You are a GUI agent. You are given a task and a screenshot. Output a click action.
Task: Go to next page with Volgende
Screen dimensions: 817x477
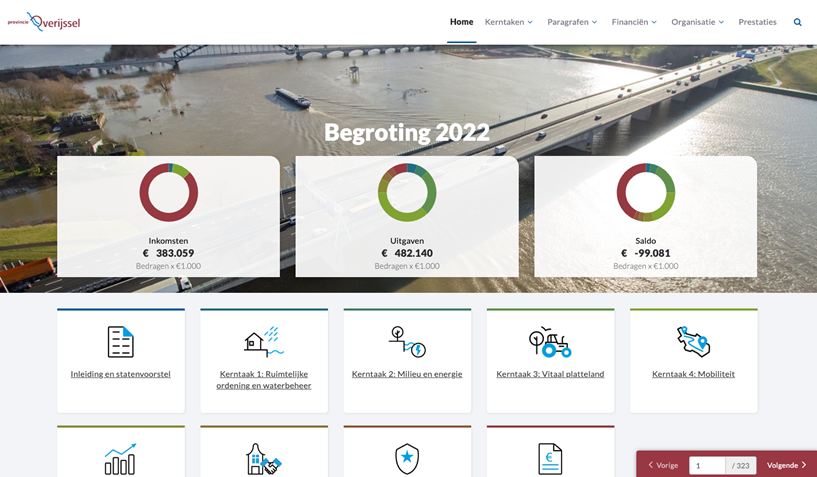tap(786, 465)
